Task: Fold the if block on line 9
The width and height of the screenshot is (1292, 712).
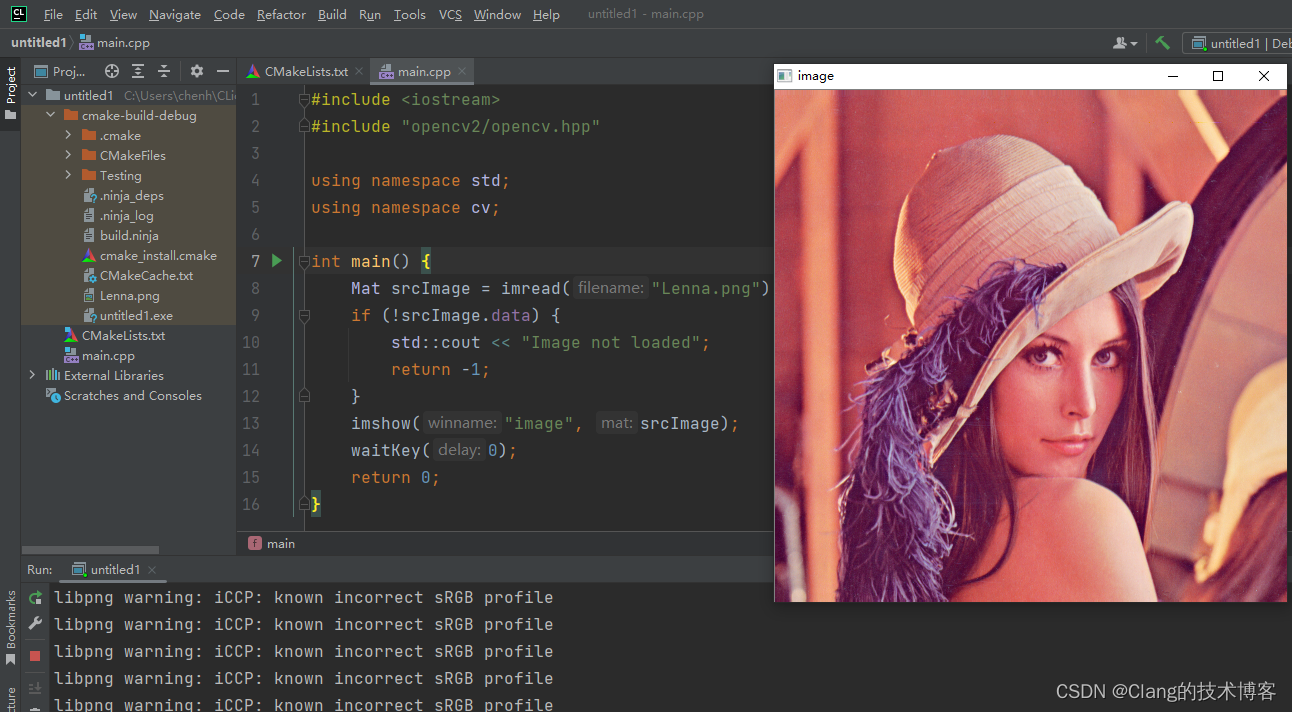Action: point(304,315)
